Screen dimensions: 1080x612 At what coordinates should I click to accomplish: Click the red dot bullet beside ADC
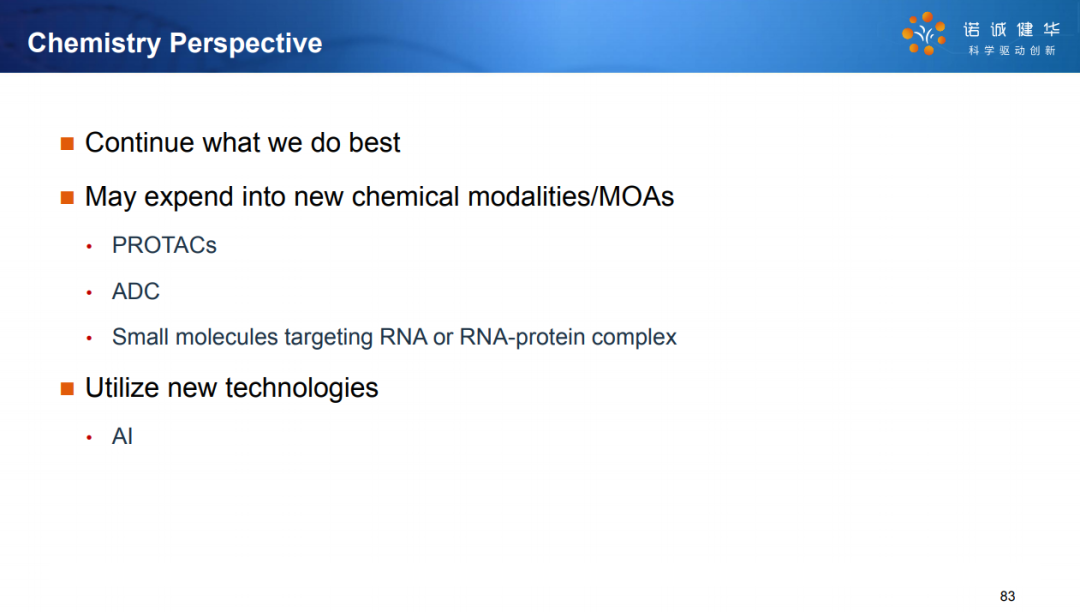tap(89, 293)
